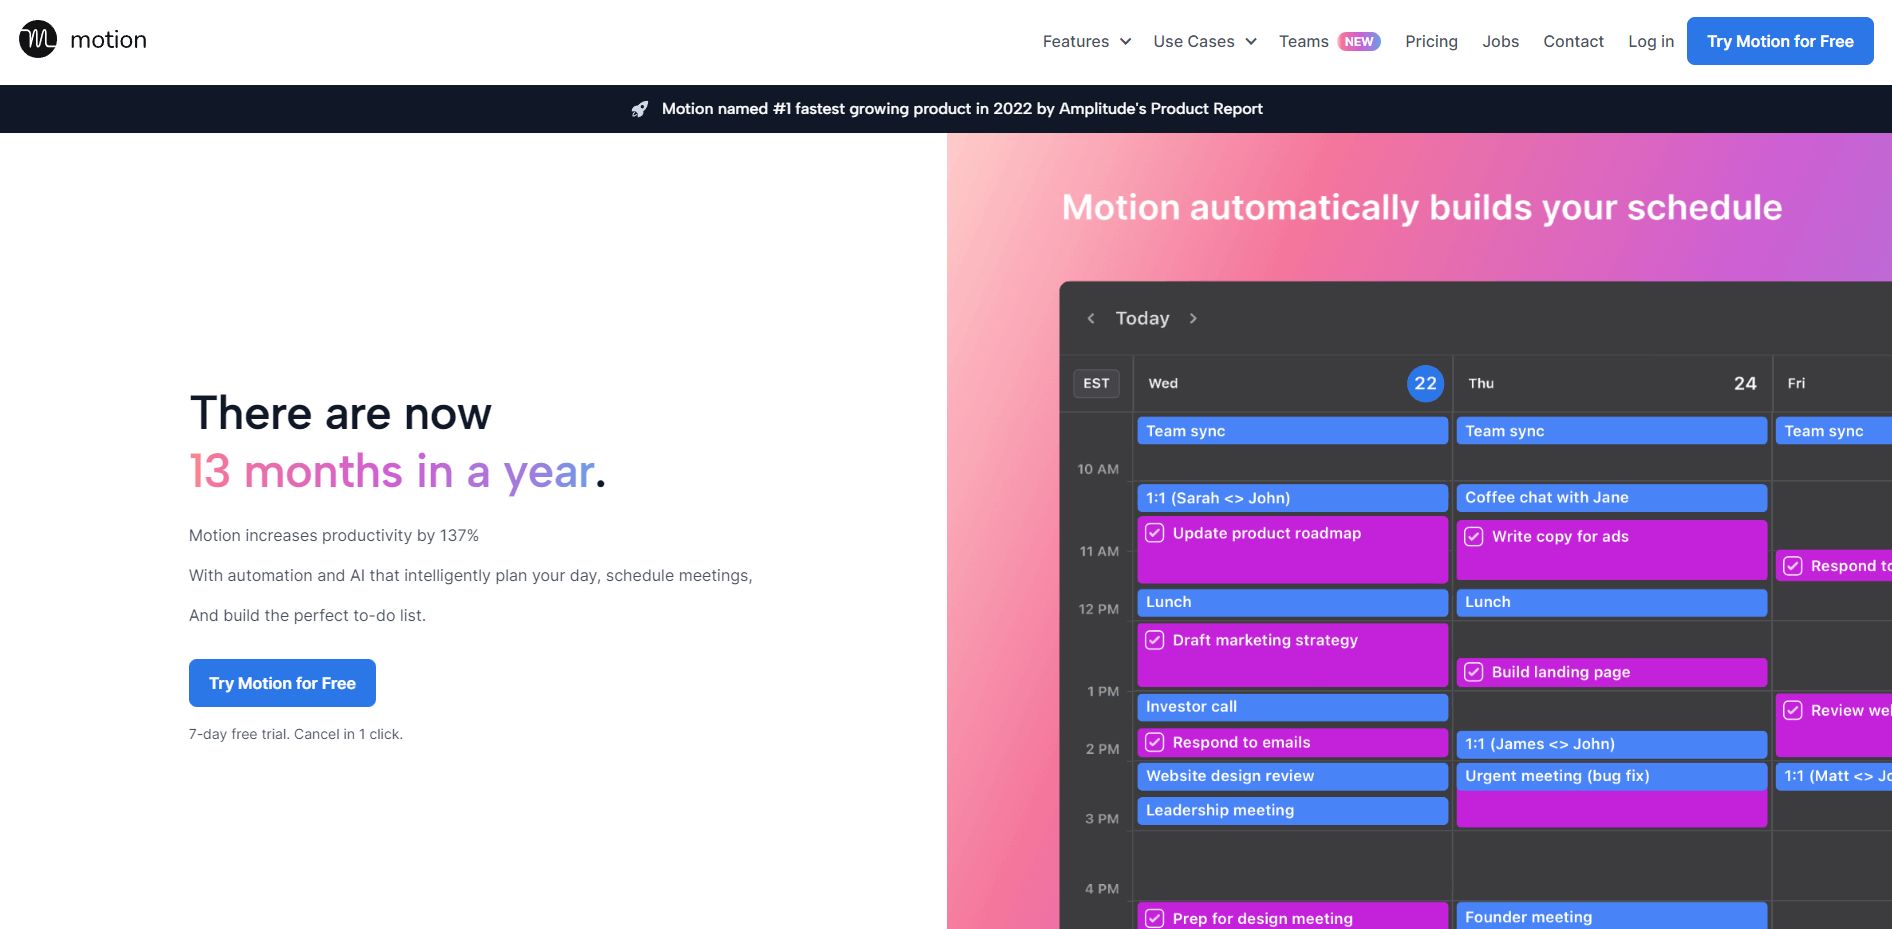Viewport: 1892px width, 929px height.
Task: Click the 12 PM time label
Action: coord(1098,609)
